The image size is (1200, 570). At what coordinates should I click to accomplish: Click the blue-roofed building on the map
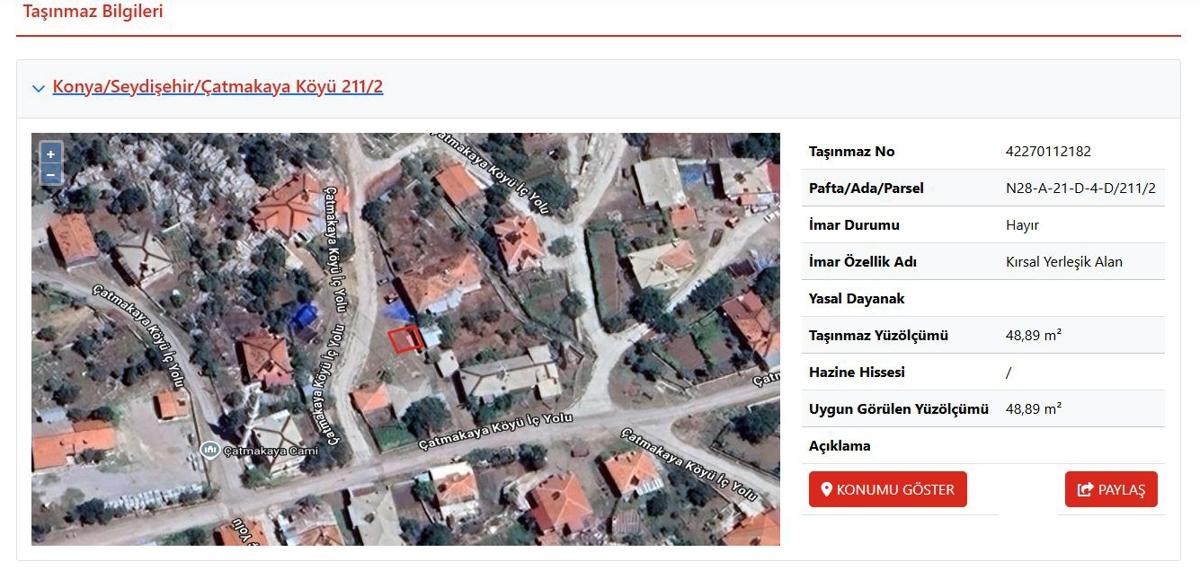pyautogui.click(x=303, y=318)
